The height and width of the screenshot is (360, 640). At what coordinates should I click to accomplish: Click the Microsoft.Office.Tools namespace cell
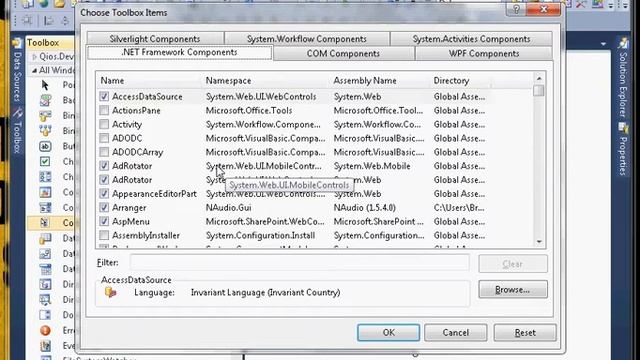pyautogui.click(x=249, y=110)
